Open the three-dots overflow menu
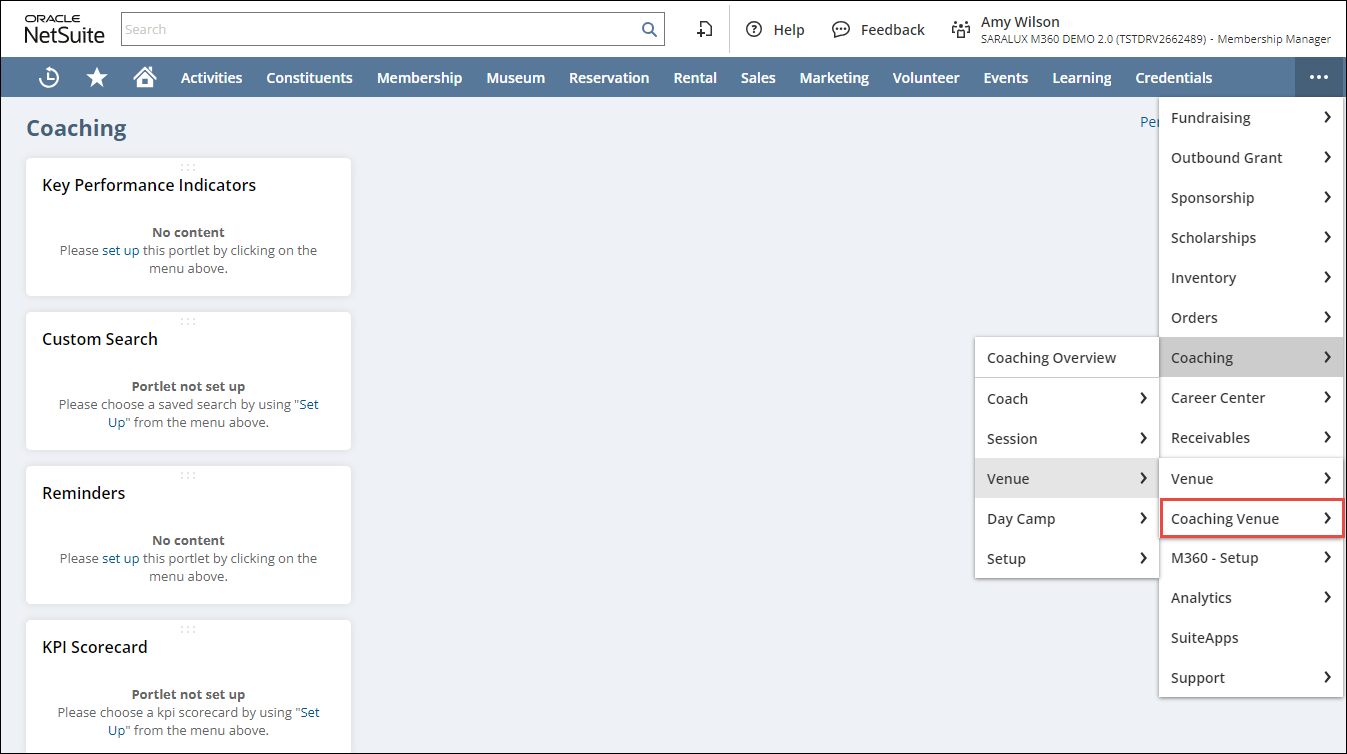Screen dimensions: 1347x754 [x=1318, y=78]
